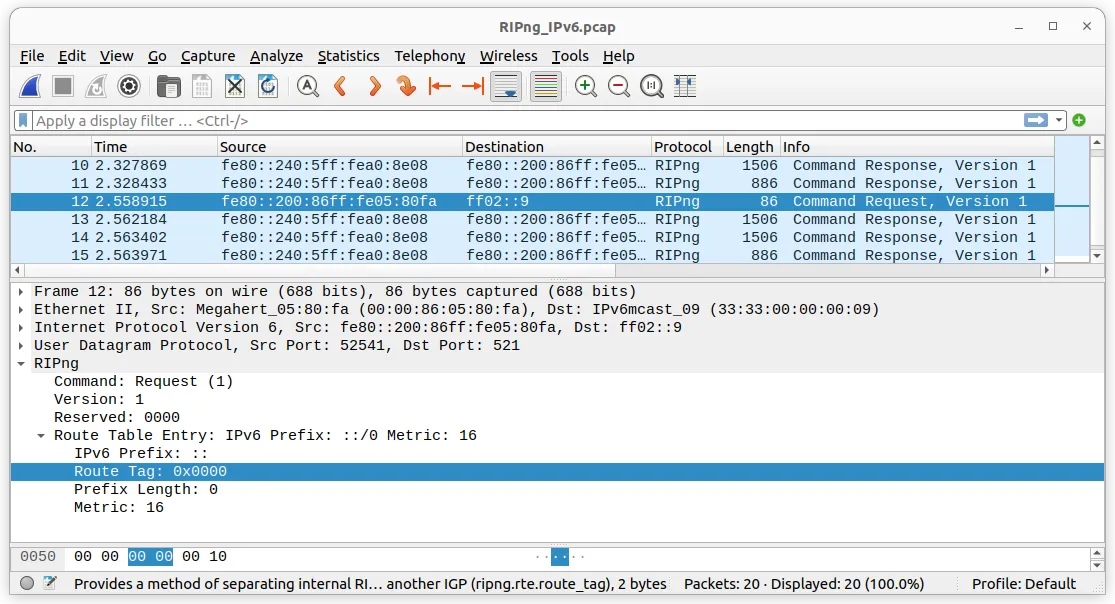Open display filter history dropdown

point(1059,120)
